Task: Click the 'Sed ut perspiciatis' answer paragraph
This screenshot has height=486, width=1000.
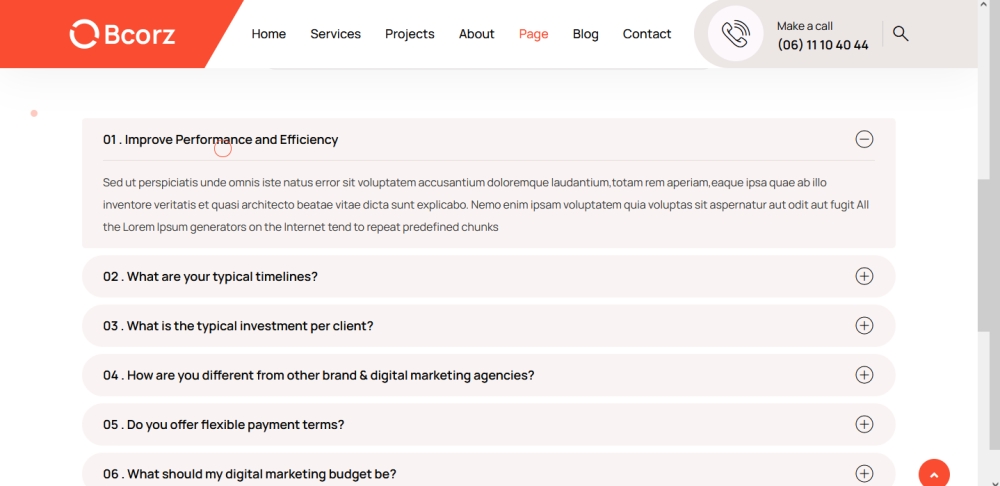Action: click(488, 205)
